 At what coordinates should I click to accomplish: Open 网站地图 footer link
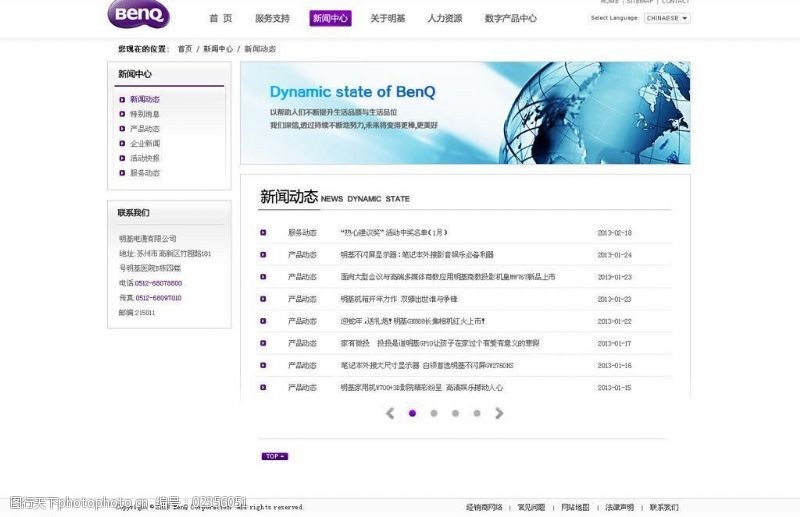coord(575,507)
